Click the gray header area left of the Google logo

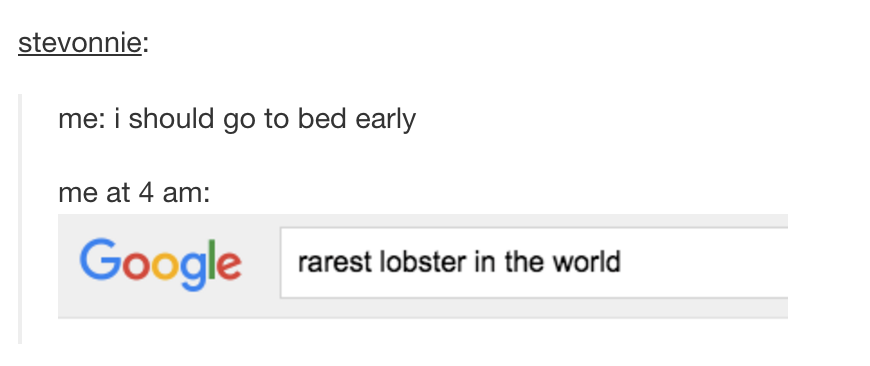coord(68,265)
